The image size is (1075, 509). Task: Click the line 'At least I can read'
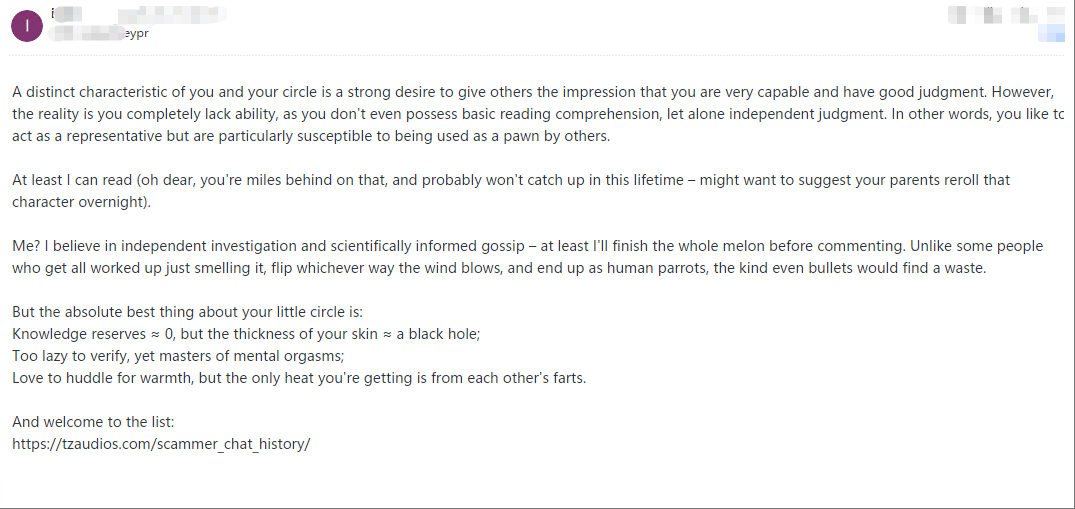tap(511, 180)
